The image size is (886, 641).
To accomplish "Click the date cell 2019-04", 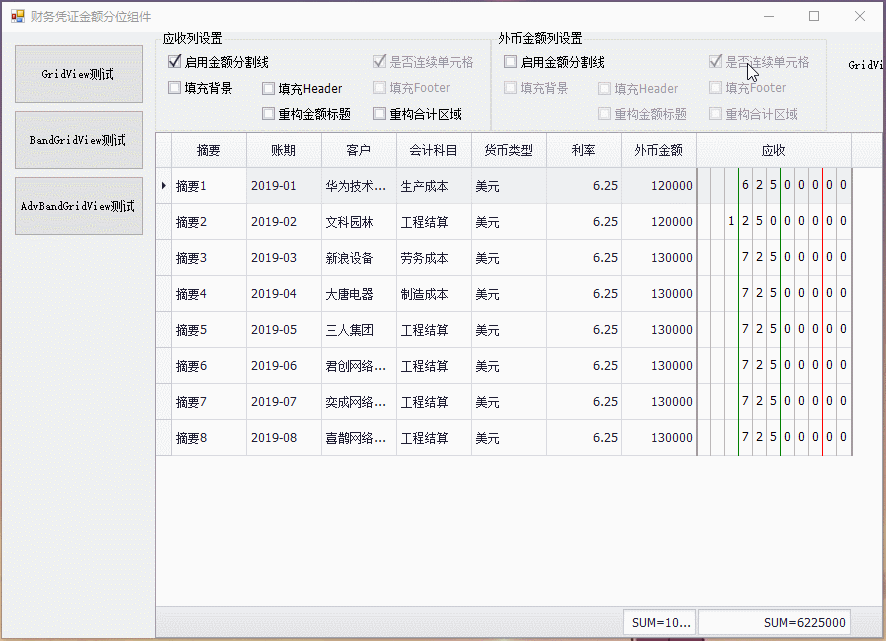I will coord(284,294).
